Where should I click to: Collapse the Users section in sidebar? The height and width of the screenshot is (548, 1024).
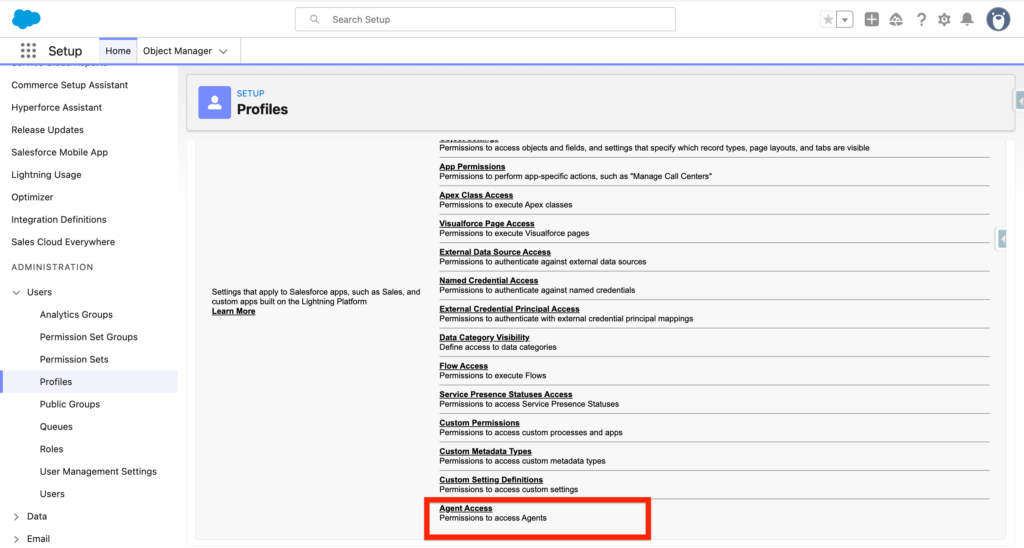coord(16,292)
